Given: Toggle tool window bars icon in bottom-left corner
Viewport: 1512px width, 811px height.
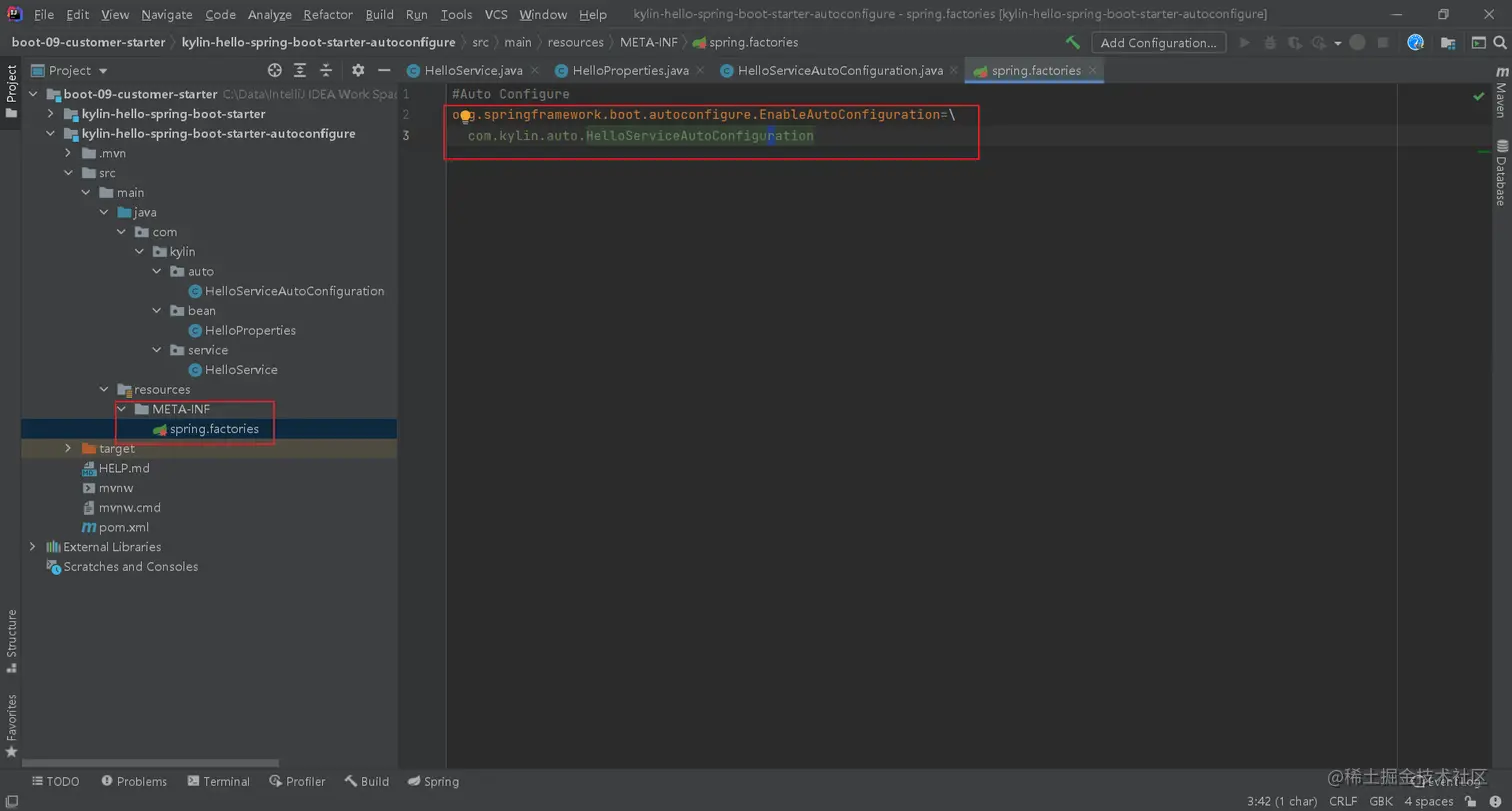Looking at the screenshot, I should 10,802.
